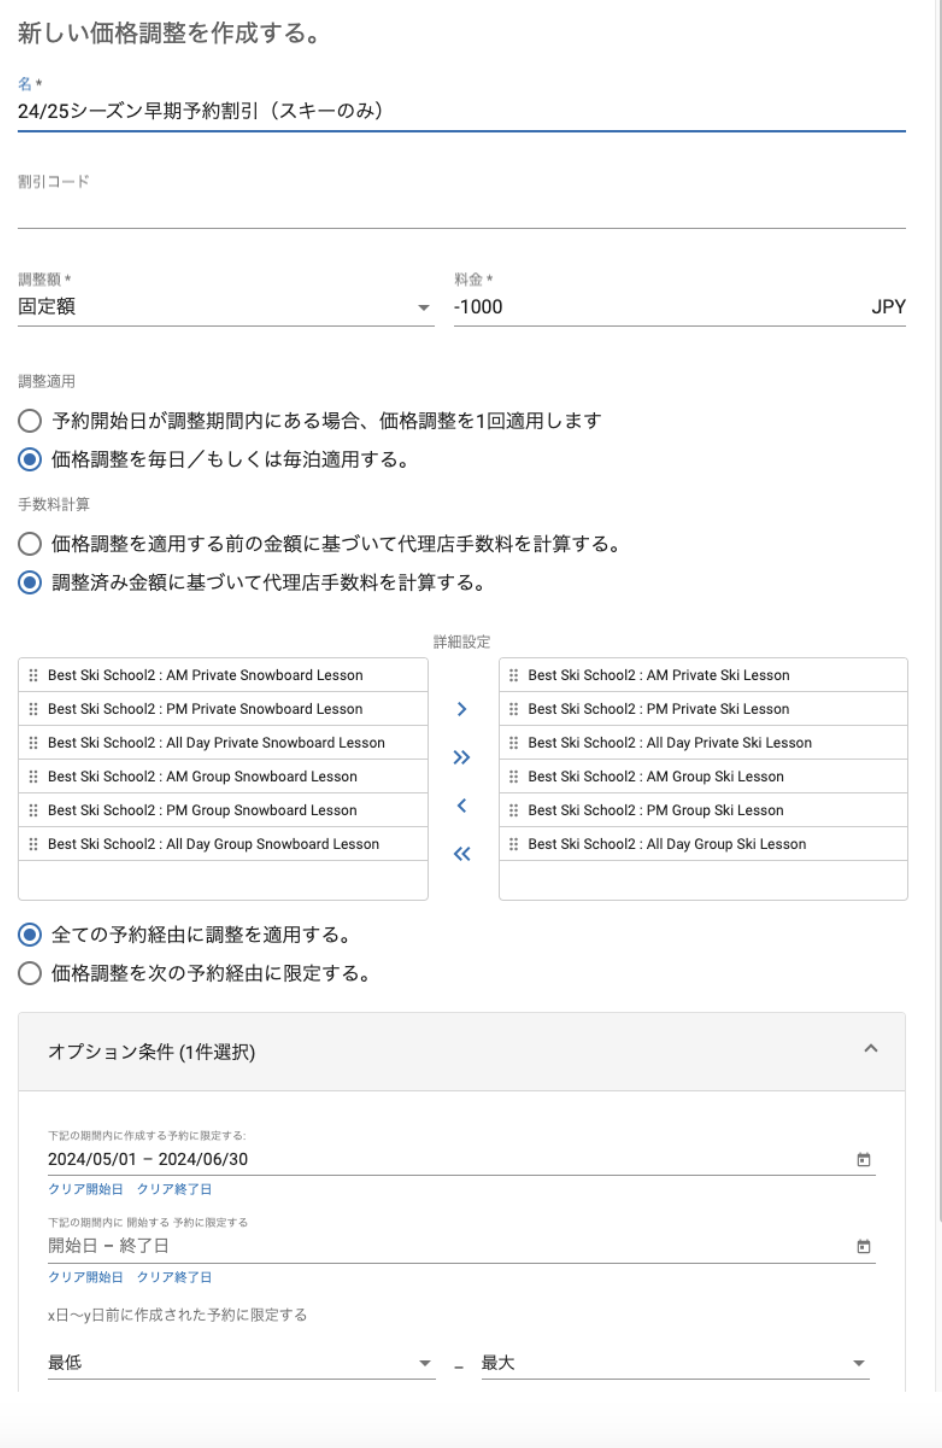Viewport: 942px width, 1448px height.
Task: Click drag handle of AM Private Ski Lesson
Action: 513,675
